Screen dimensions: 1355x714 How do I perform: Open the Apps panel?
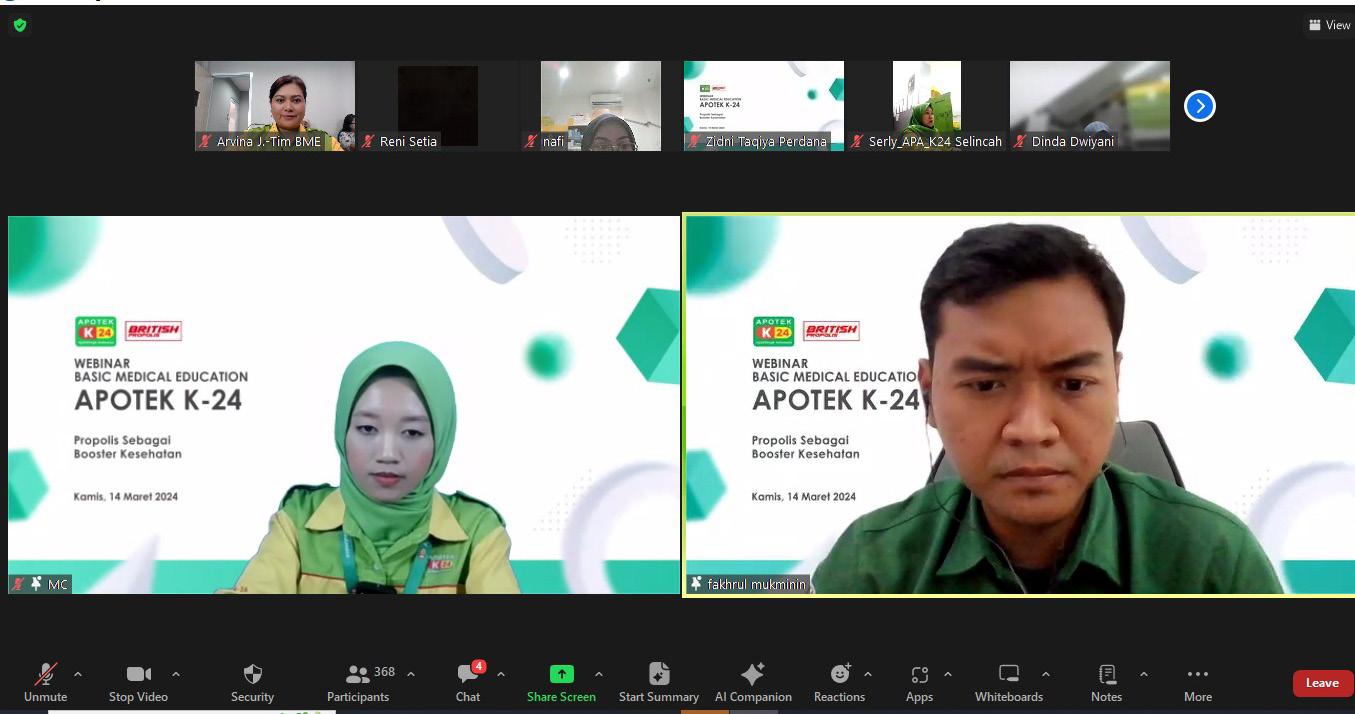point(919,683)
